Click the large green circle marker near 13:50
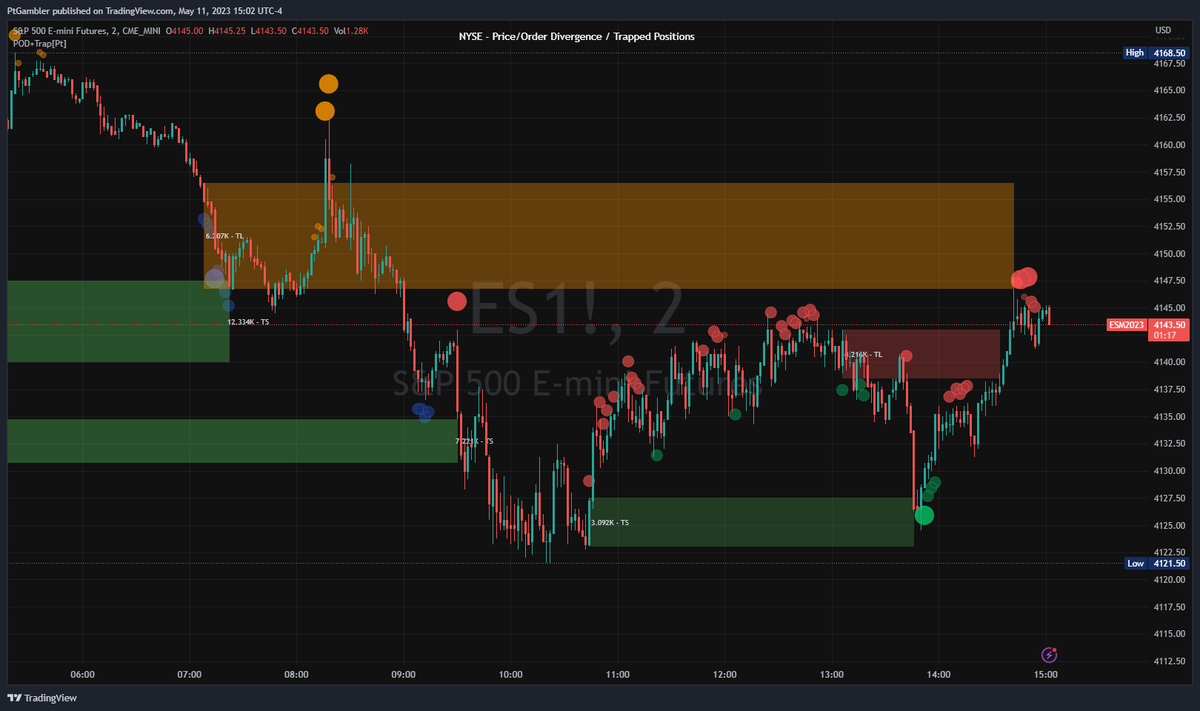The width and height of the screenshot is (1200, 711). tap(924, 515)
